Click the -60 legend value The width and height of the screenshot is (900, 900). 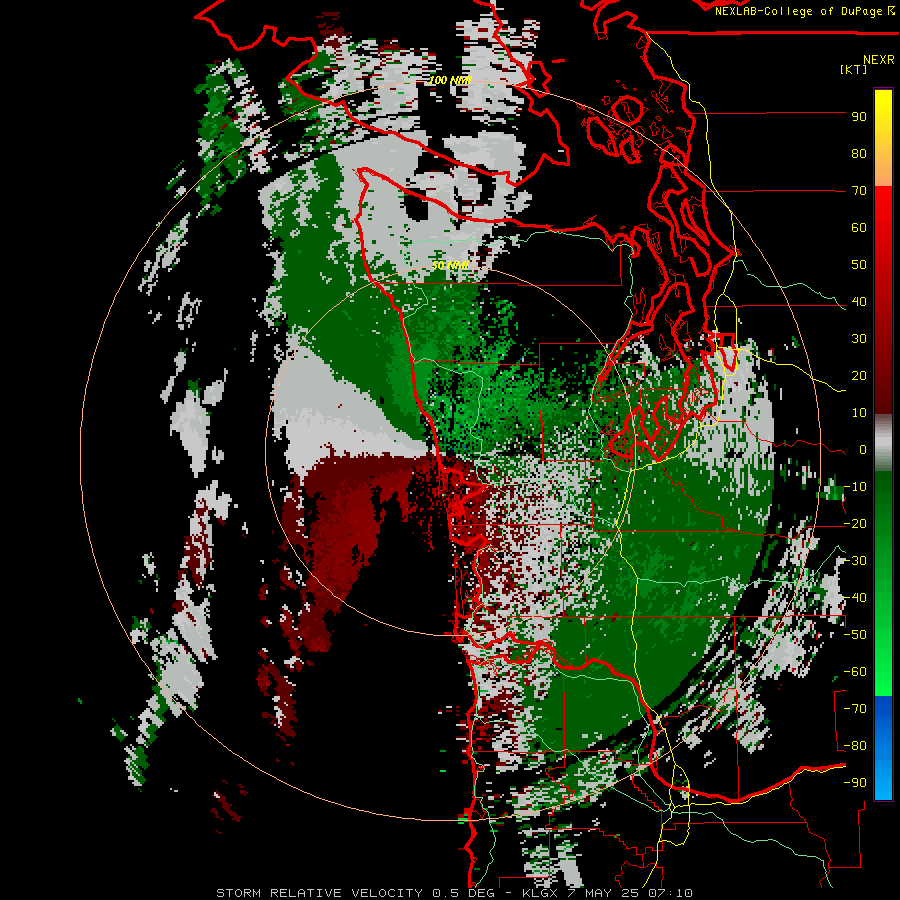(x=855, y=672)
